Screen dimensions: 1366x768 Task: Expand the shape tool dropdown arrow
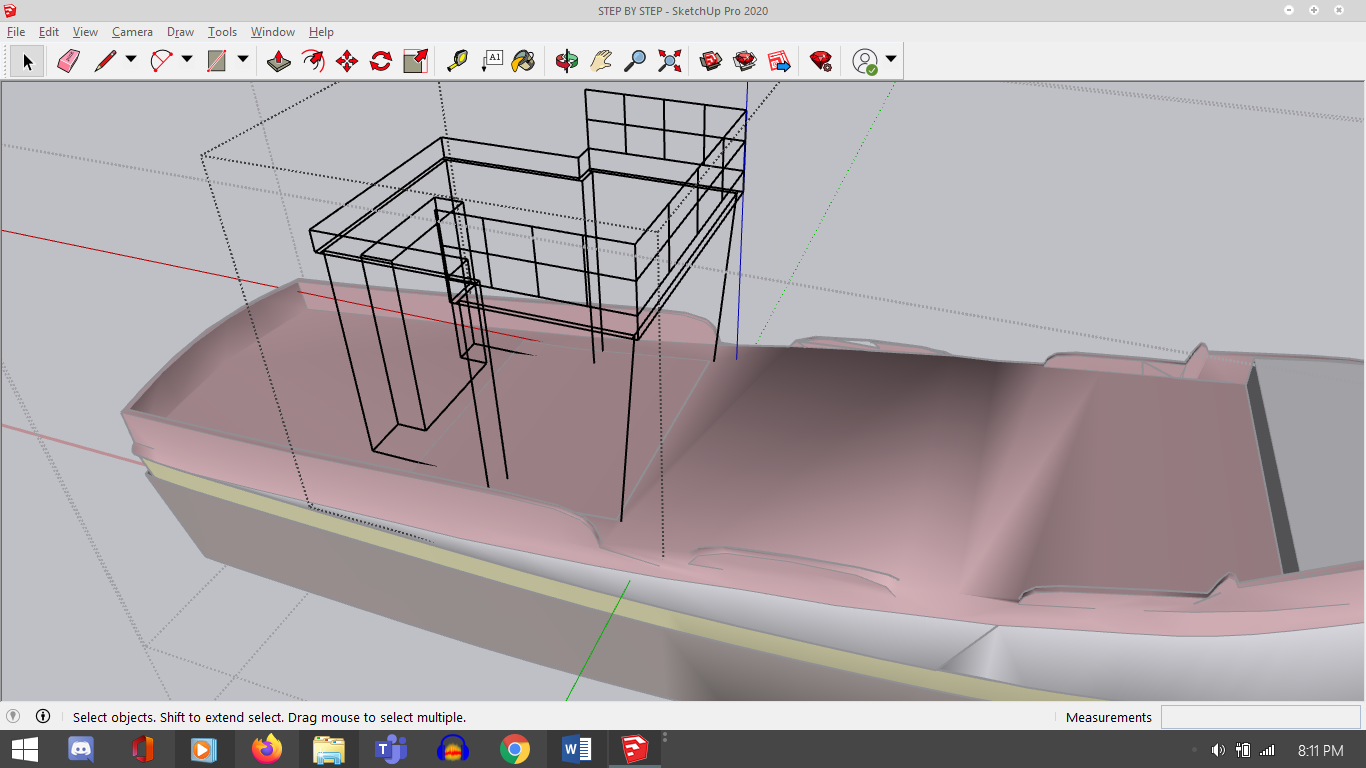pyautogui.click(x=243, y=60)
